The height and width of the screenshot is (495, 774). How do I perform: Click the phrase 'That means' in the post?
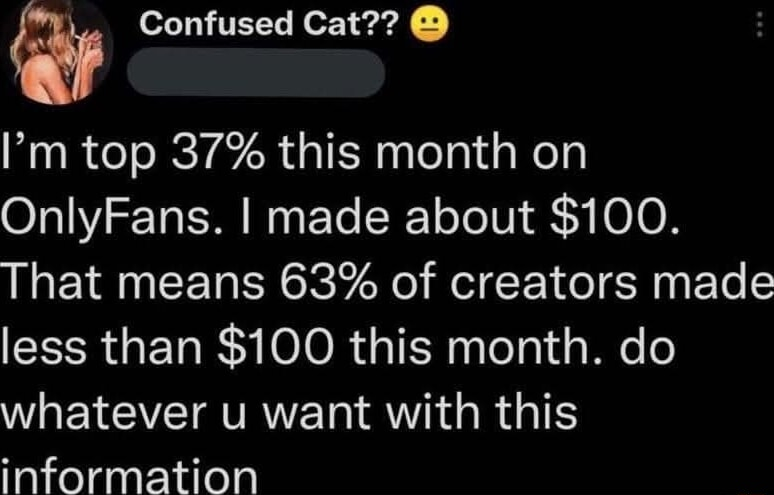[133, 283]
